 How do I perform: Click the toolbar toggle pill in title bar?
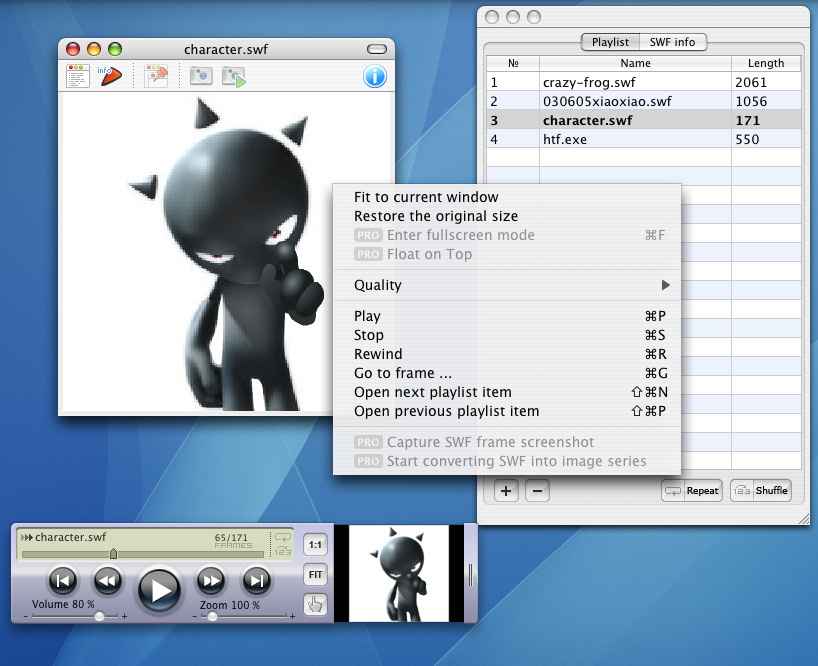[377, 49]
